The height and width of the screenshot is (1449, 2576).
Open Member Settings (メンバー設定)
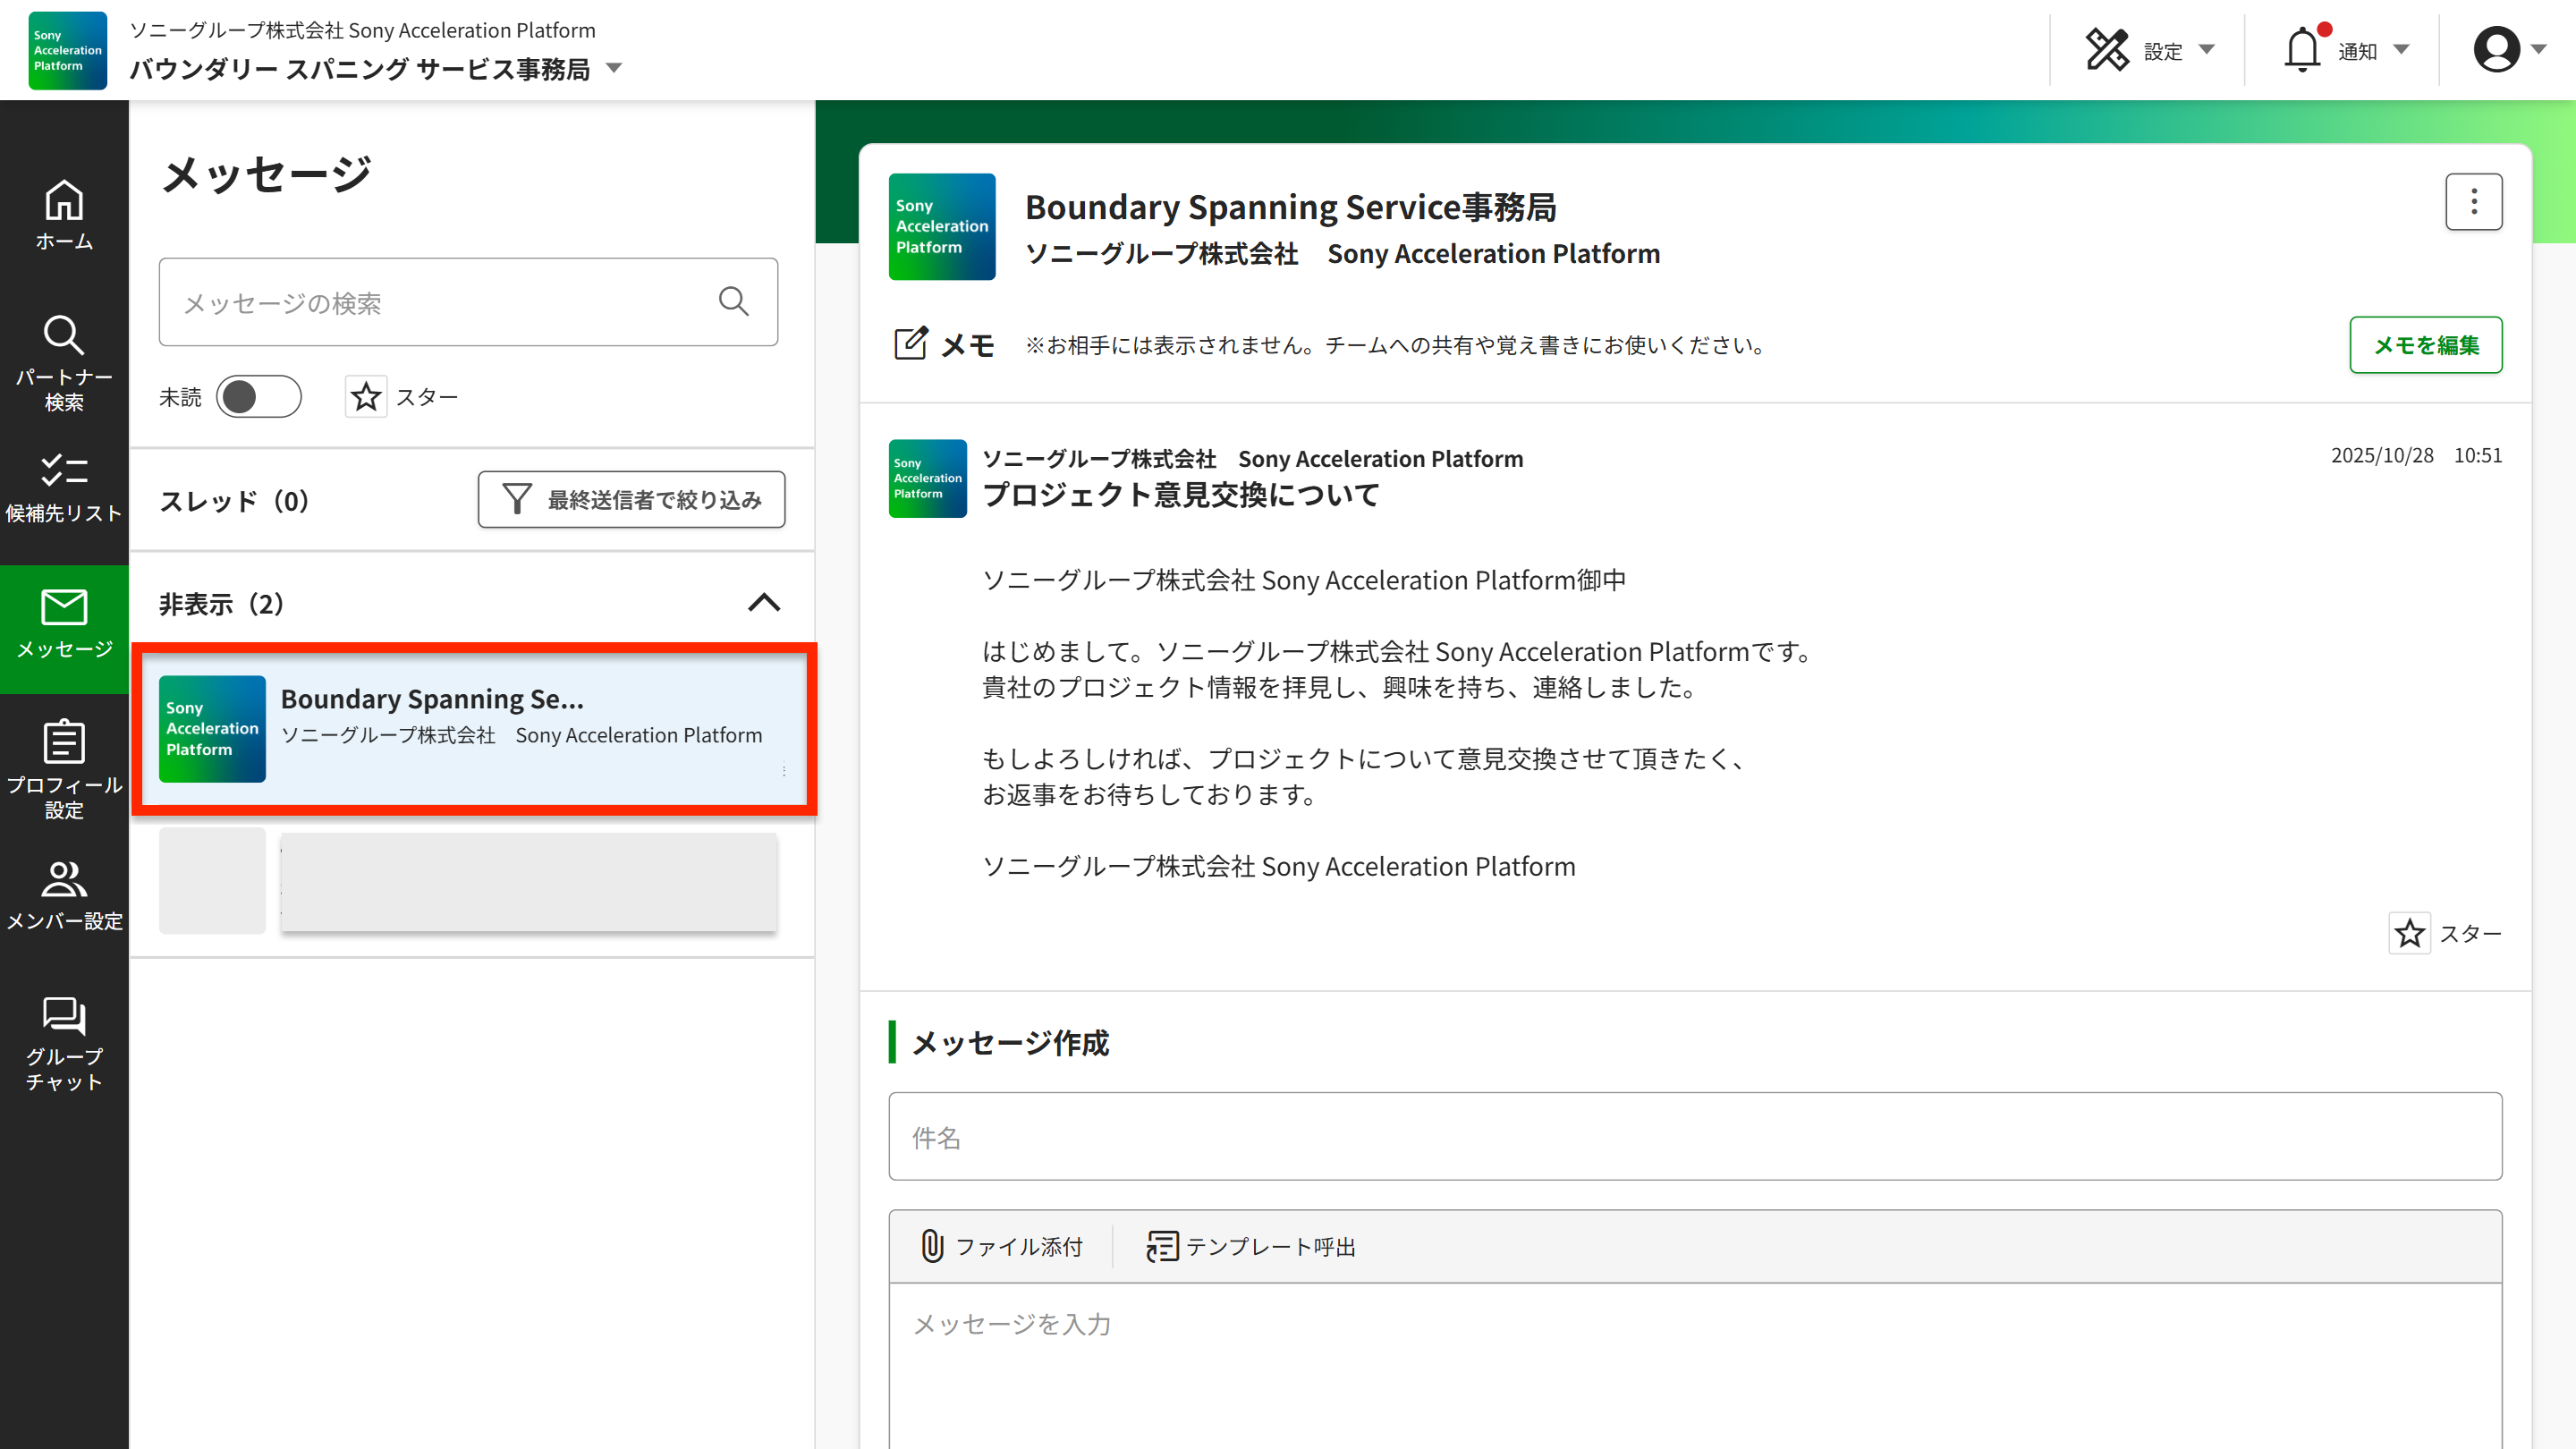click(x=64, y=895)
